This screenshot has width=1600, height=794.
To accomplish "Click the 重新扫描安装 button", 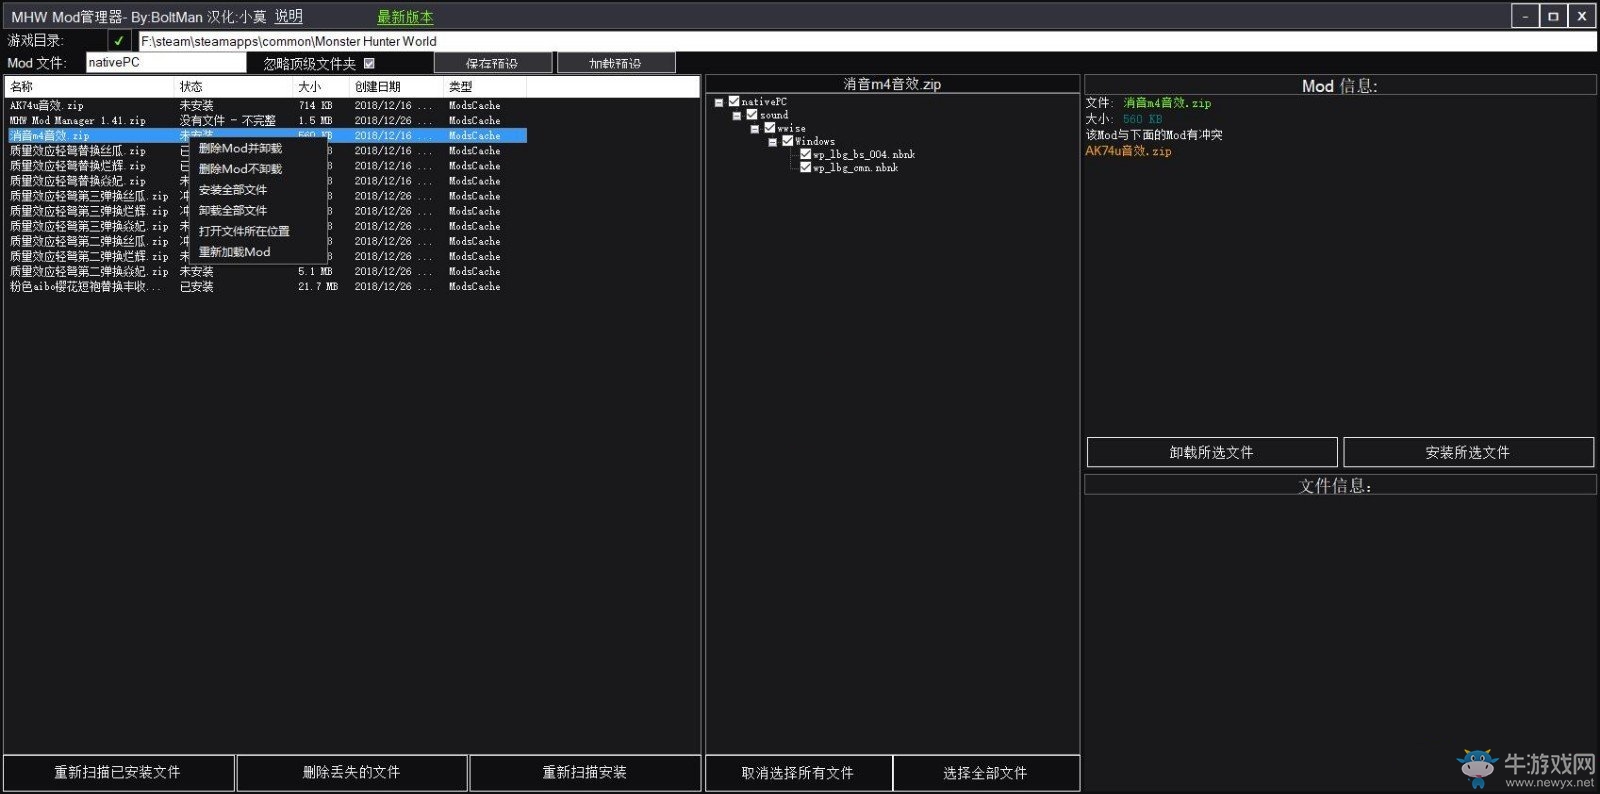I will [585, 773].
